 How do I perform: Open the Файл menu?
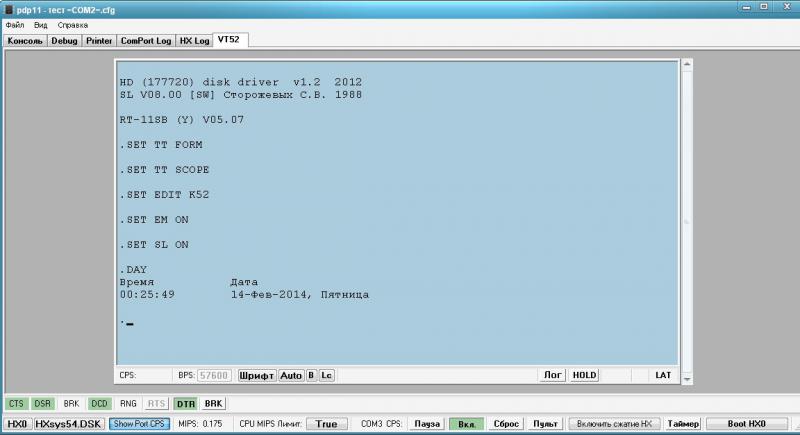13,24
